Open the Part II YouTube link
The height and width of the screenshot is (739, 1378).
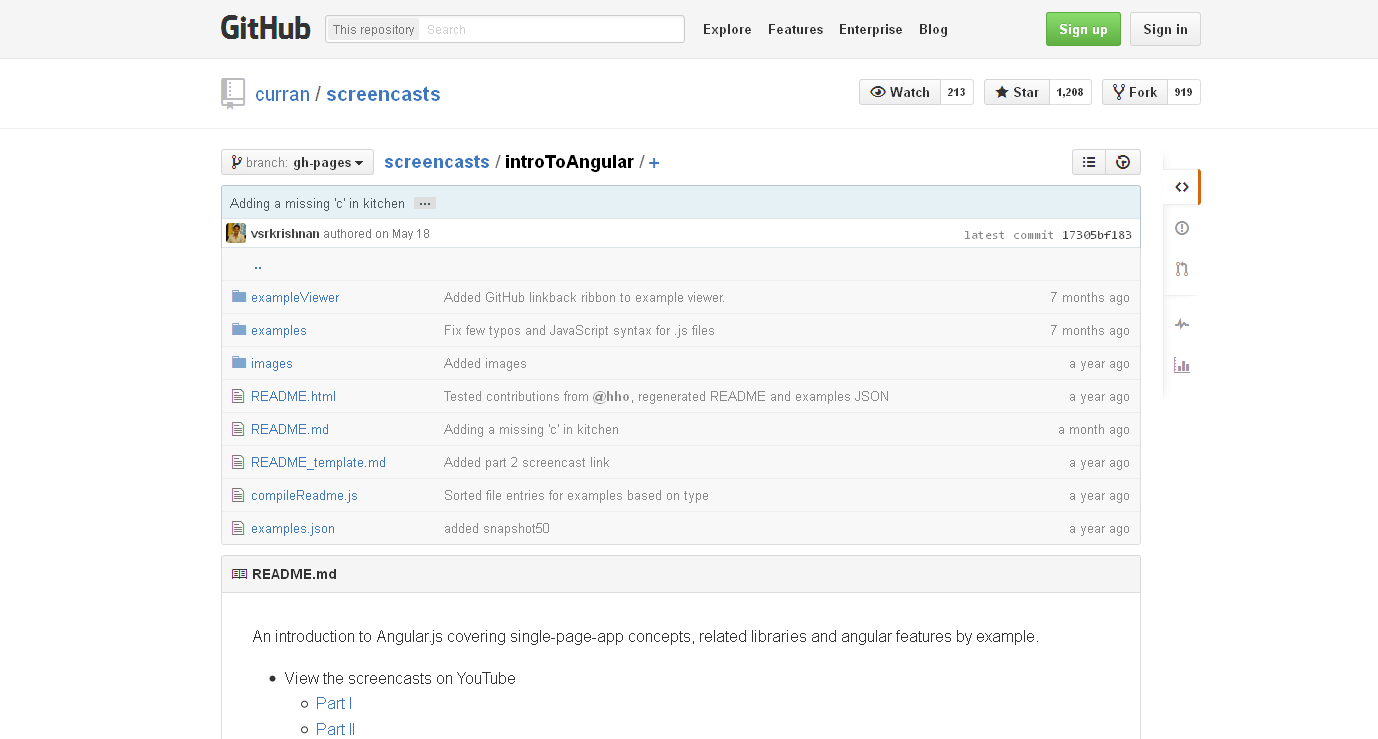pos(335,729)
